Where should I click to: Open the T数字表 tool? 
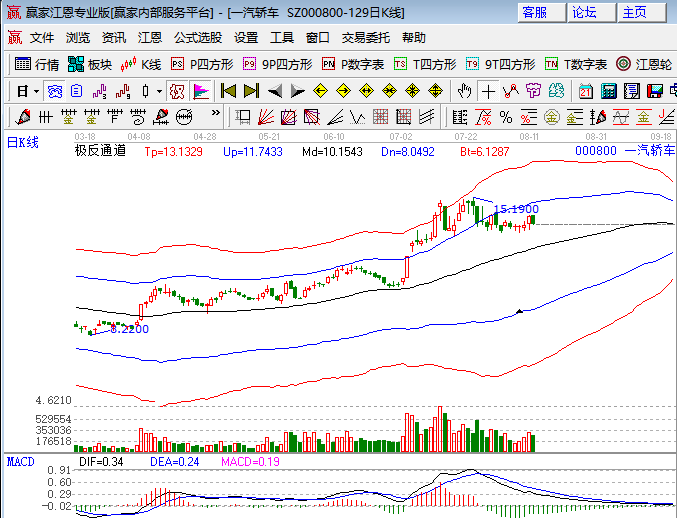pos(576,64)
